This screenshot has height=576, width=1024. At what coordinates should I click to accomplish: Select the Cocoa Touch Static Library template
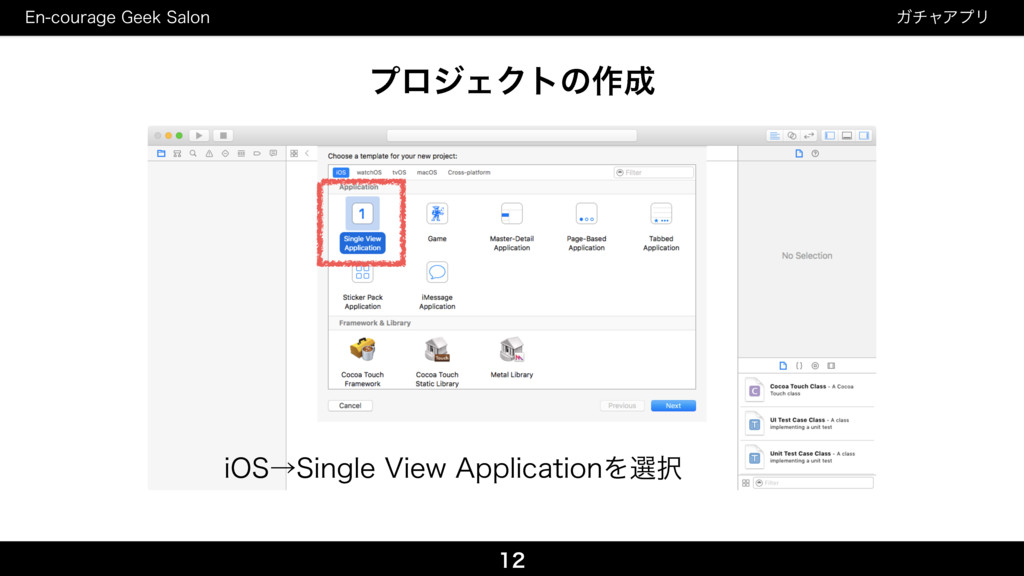click(x=437, y=362)
